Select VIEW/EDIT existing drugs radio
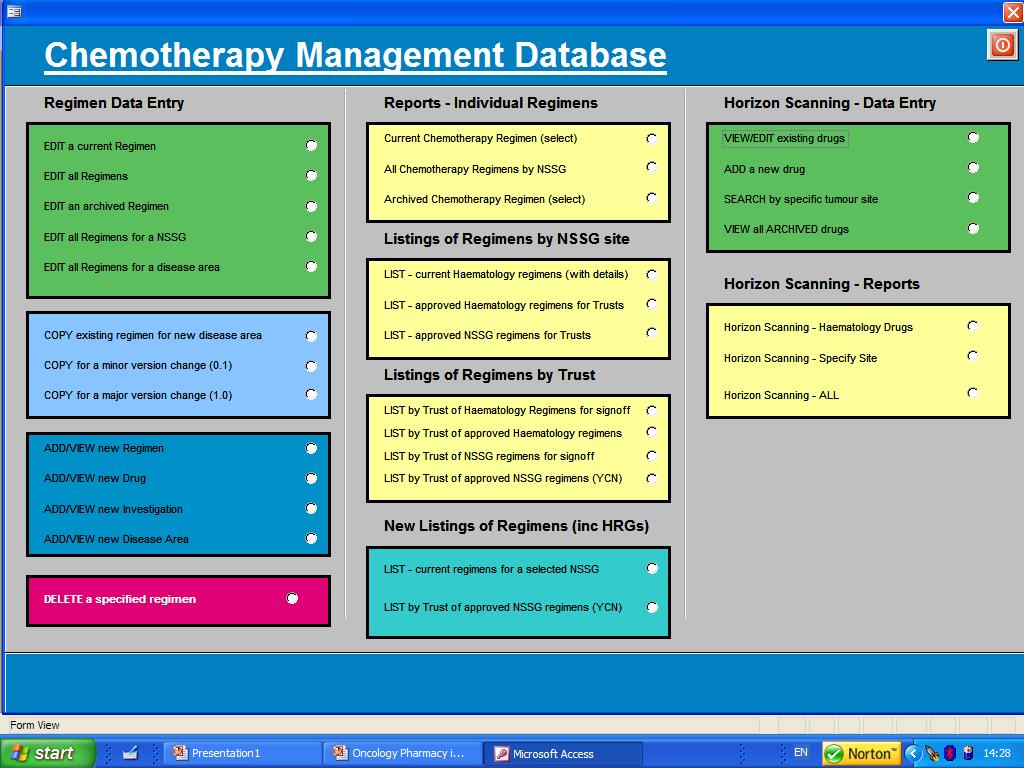Image resolution: width=1024 pixels, height=768 pixels. pos(973,137)
